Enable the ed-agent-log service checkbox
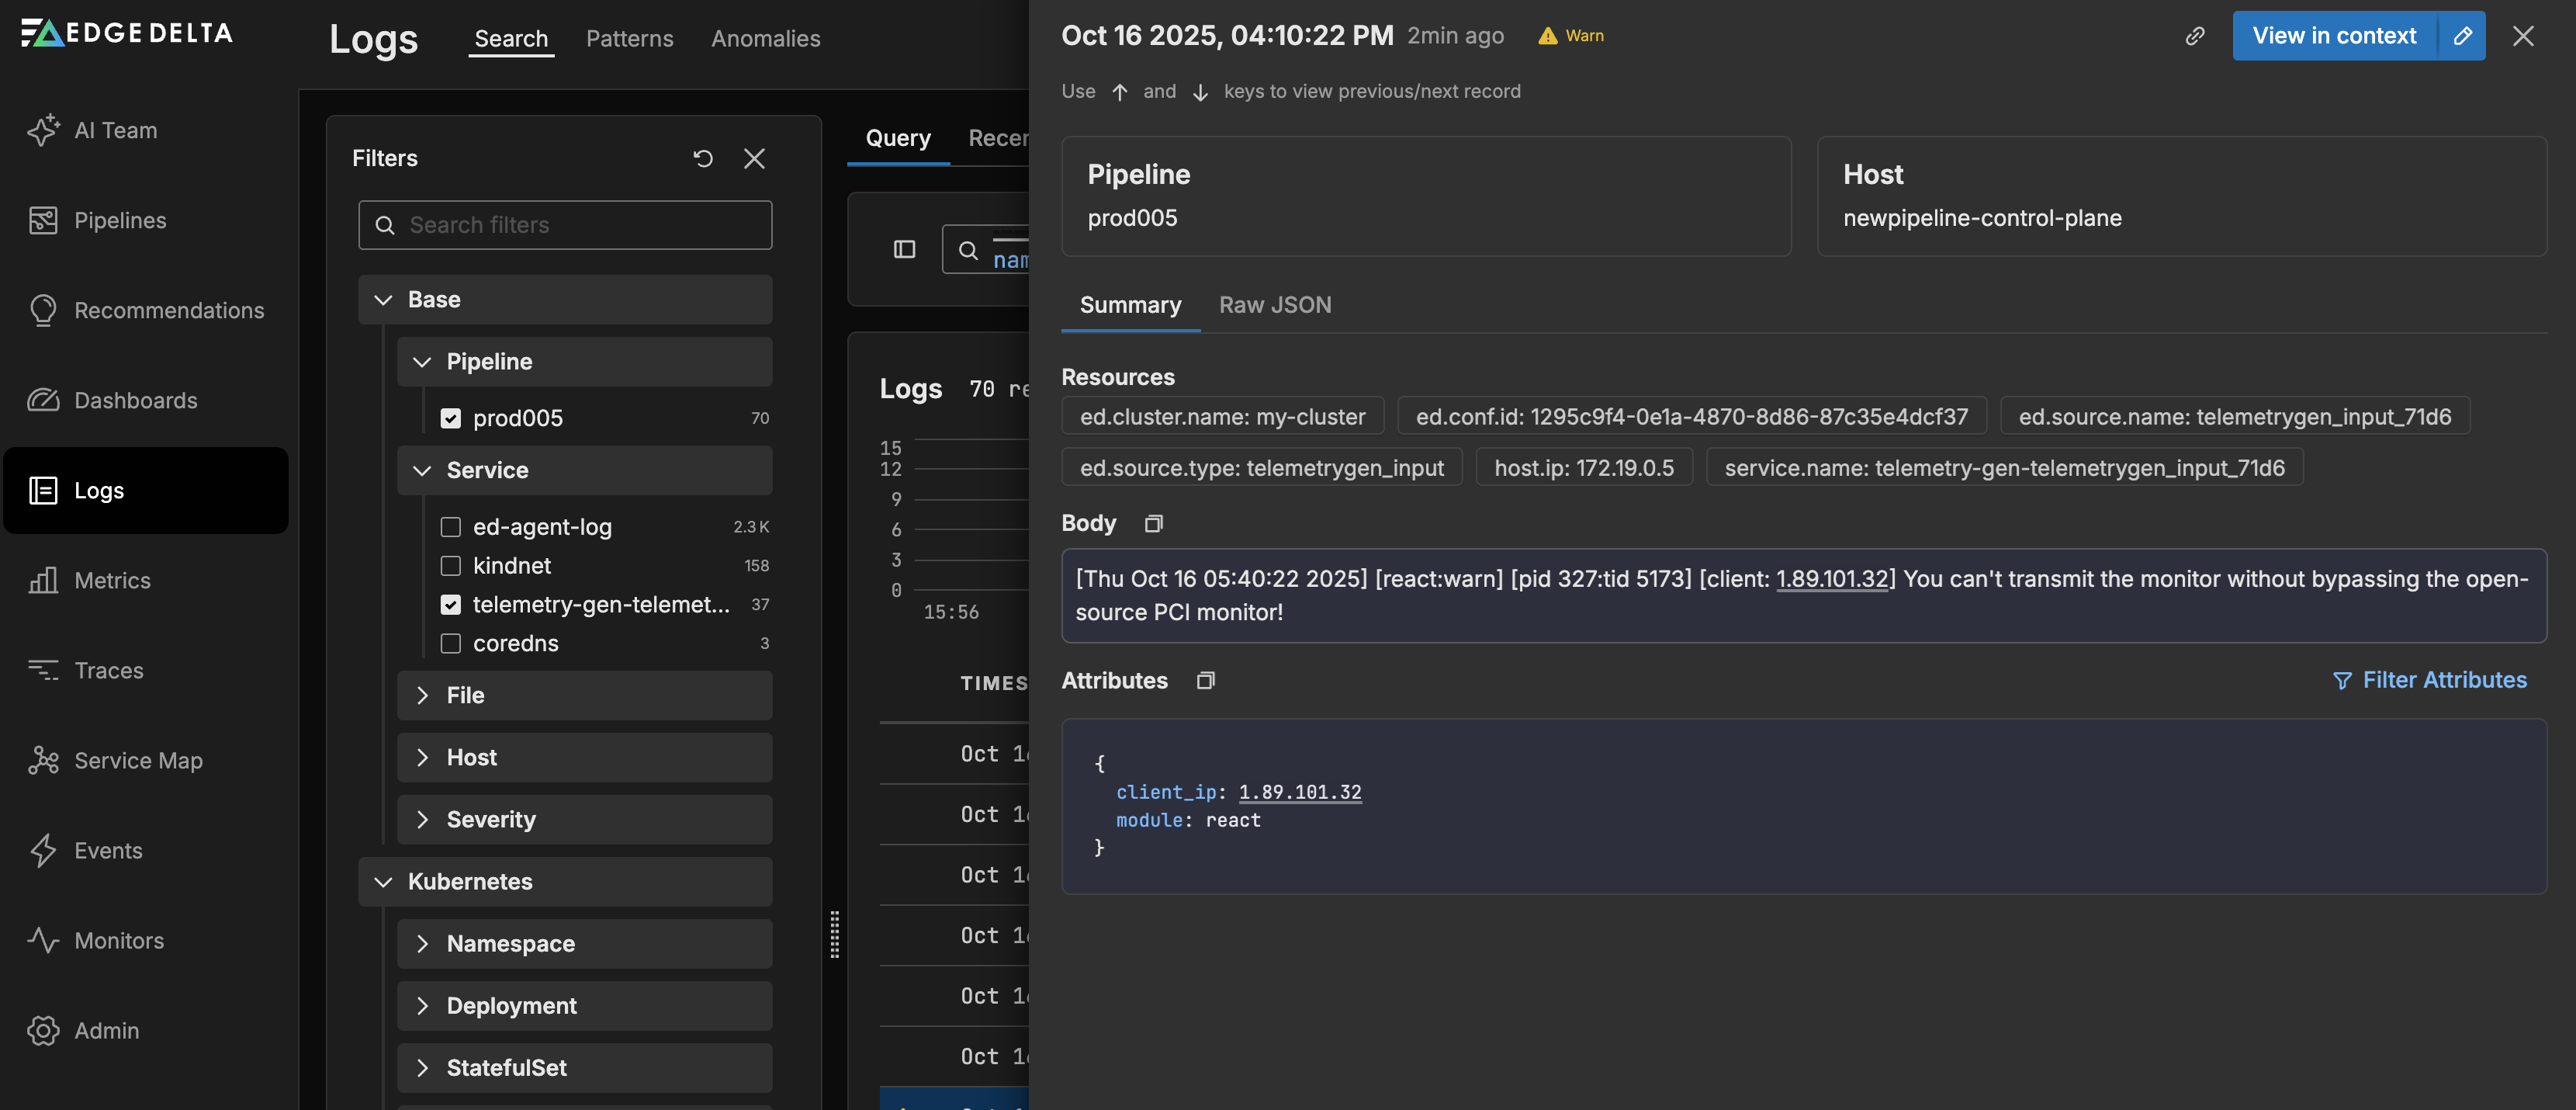The height and width of the screenshot is (1110, 2576). (x=451, y=526)
